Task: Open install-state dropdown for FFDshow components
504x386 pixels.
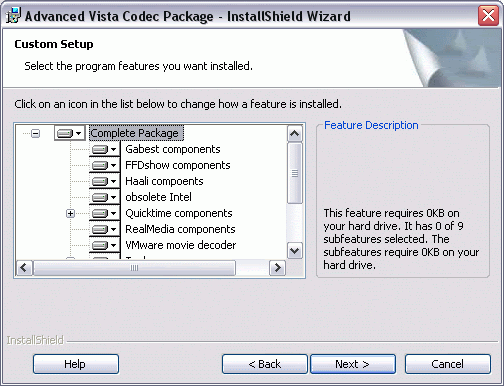Action: pyautogui.click(x=105, y=165)
